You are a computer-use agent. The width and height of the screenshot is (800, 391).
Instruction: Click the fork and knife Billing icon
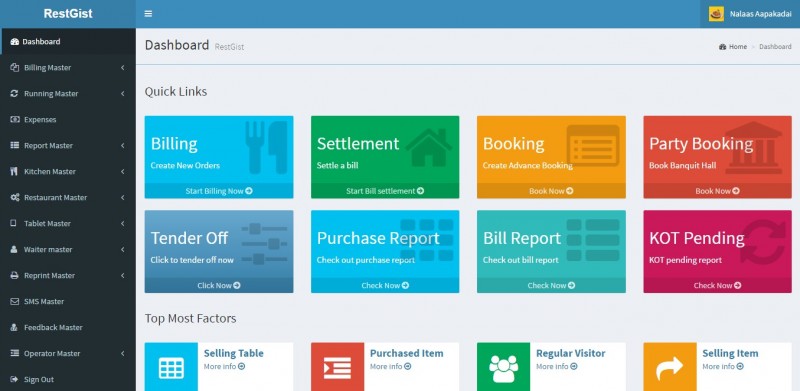pos(266,147)
